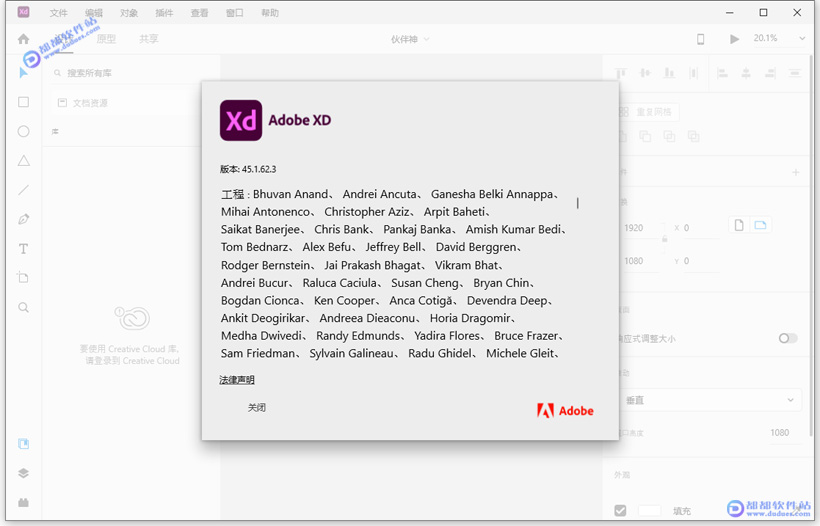The height and width of the screenshot is (526, 820).
Task: Click the 搜索所有库 search field
Action: (x=126, y=73)
